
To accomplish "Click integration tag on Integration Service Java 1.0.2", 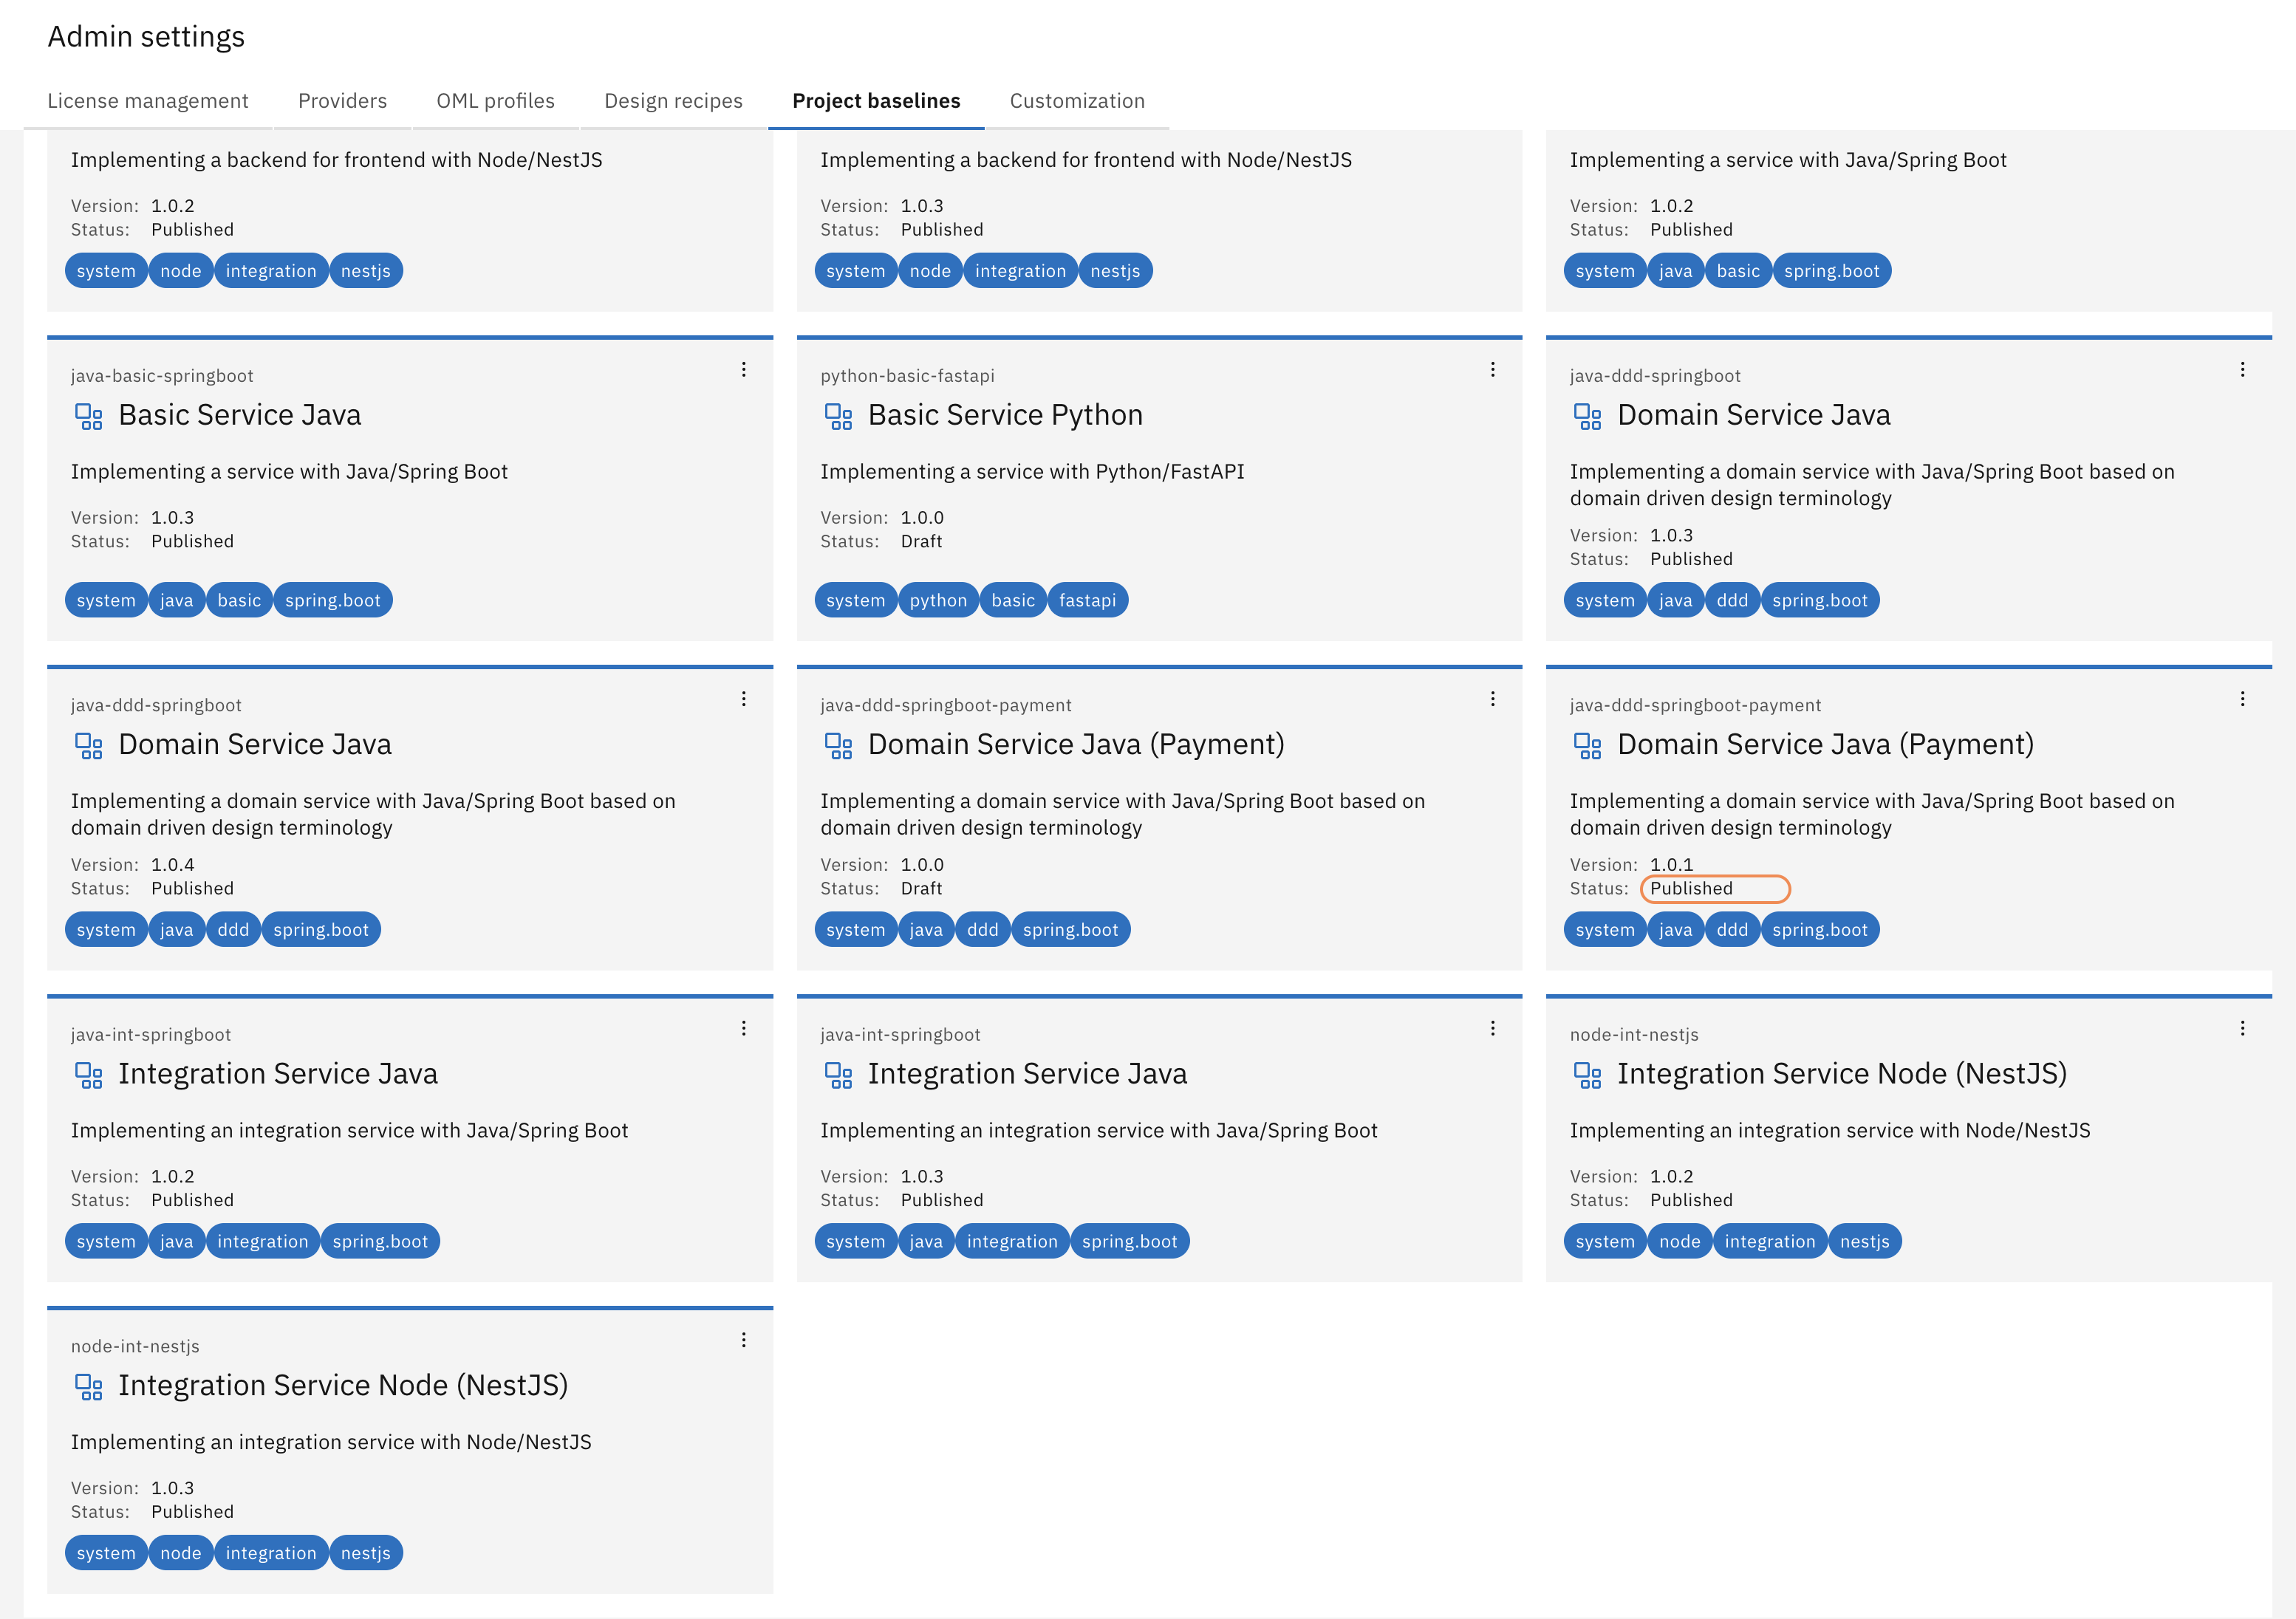I will [263, 1242].
